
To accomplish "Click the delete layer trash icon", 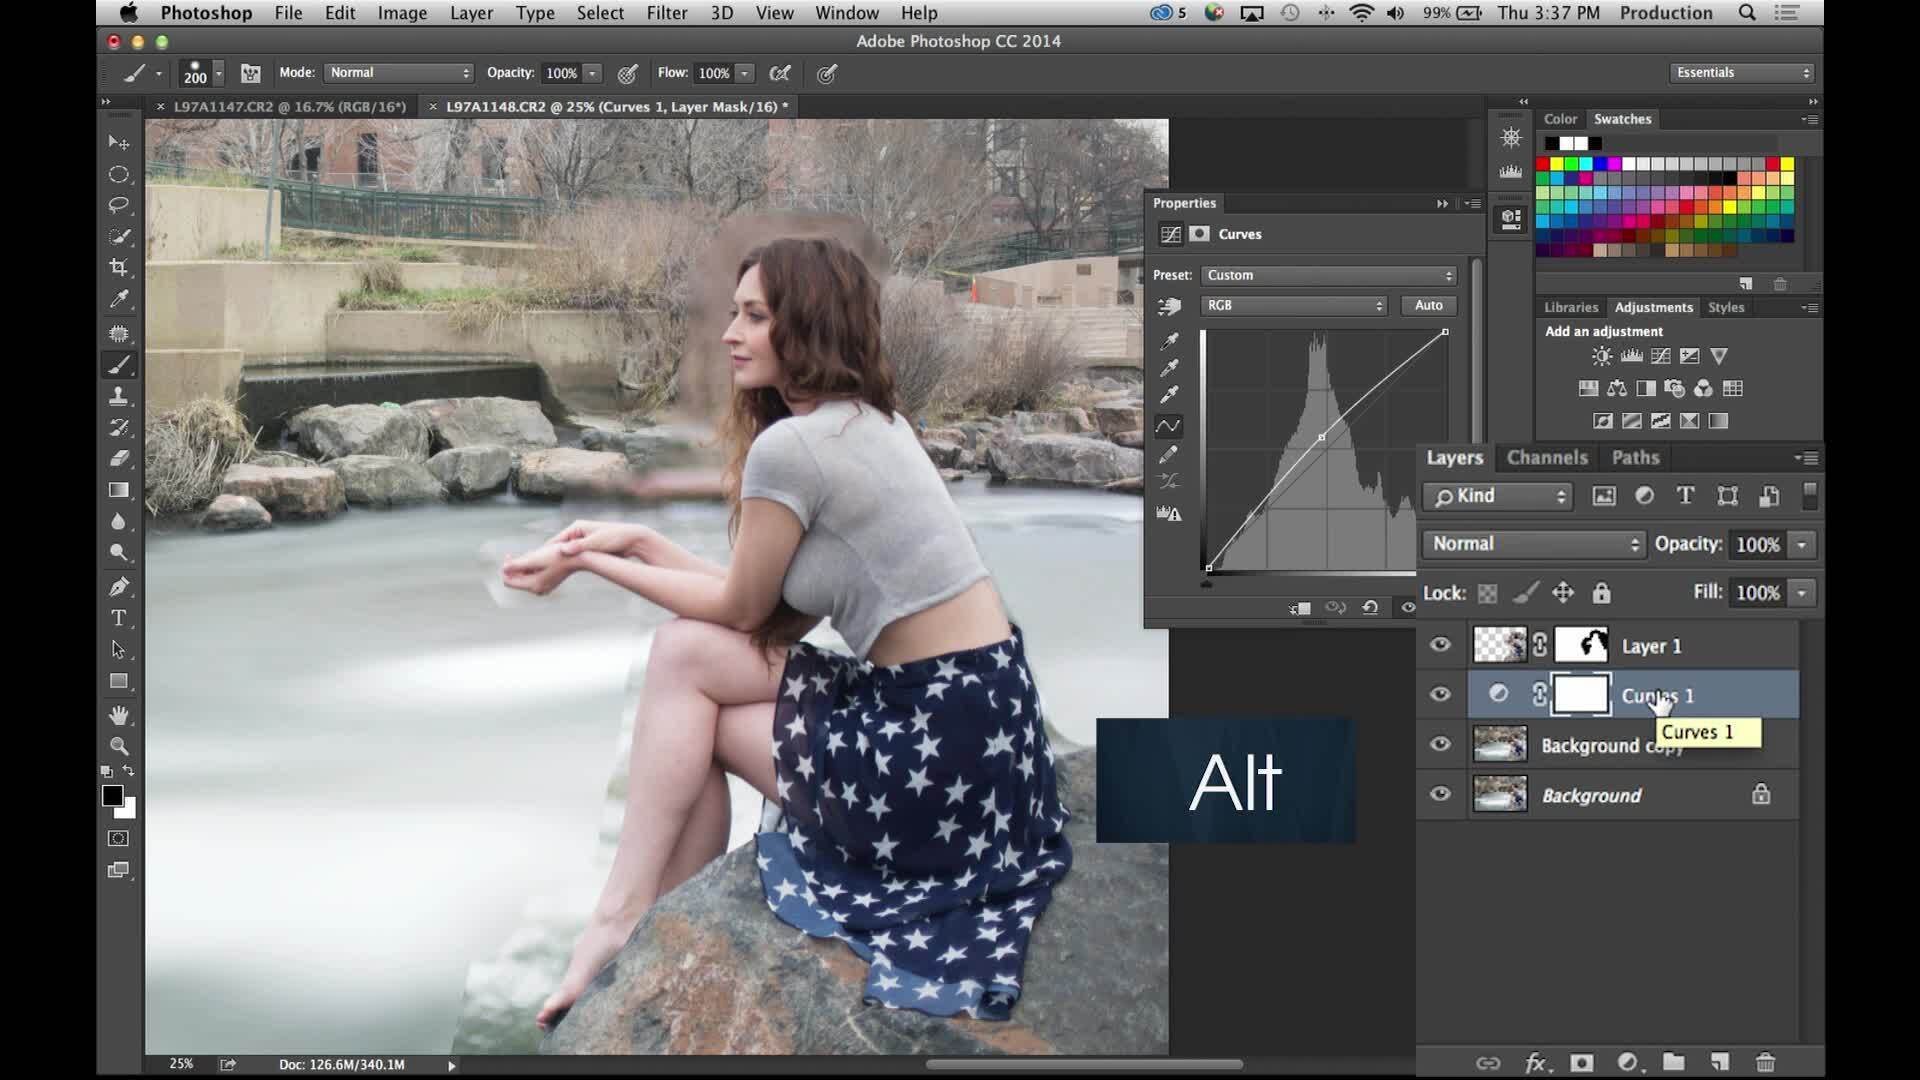I will point(1765,1062).
